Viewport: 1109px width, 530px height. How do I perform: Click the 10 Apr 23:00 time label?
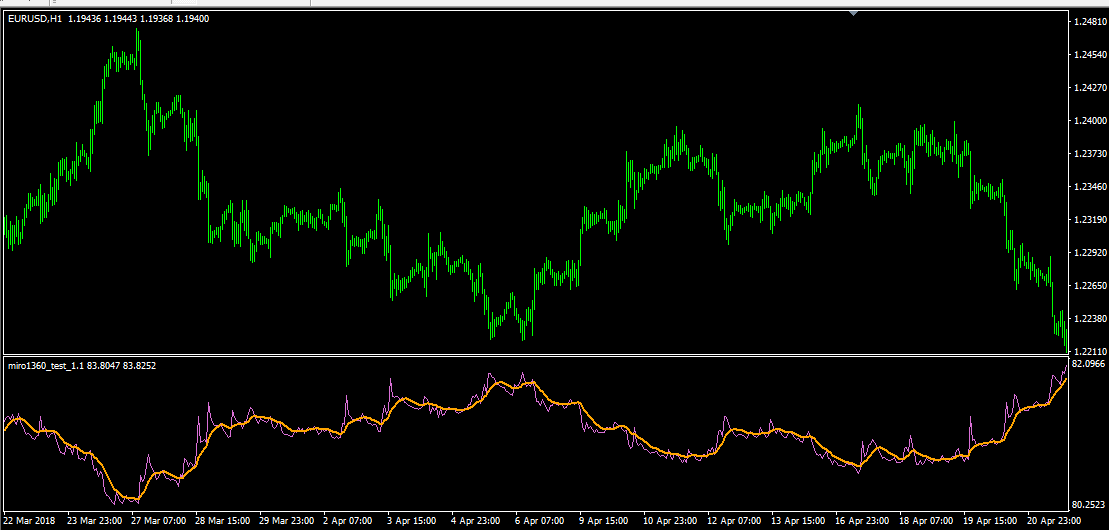click(x=668, y=520)
